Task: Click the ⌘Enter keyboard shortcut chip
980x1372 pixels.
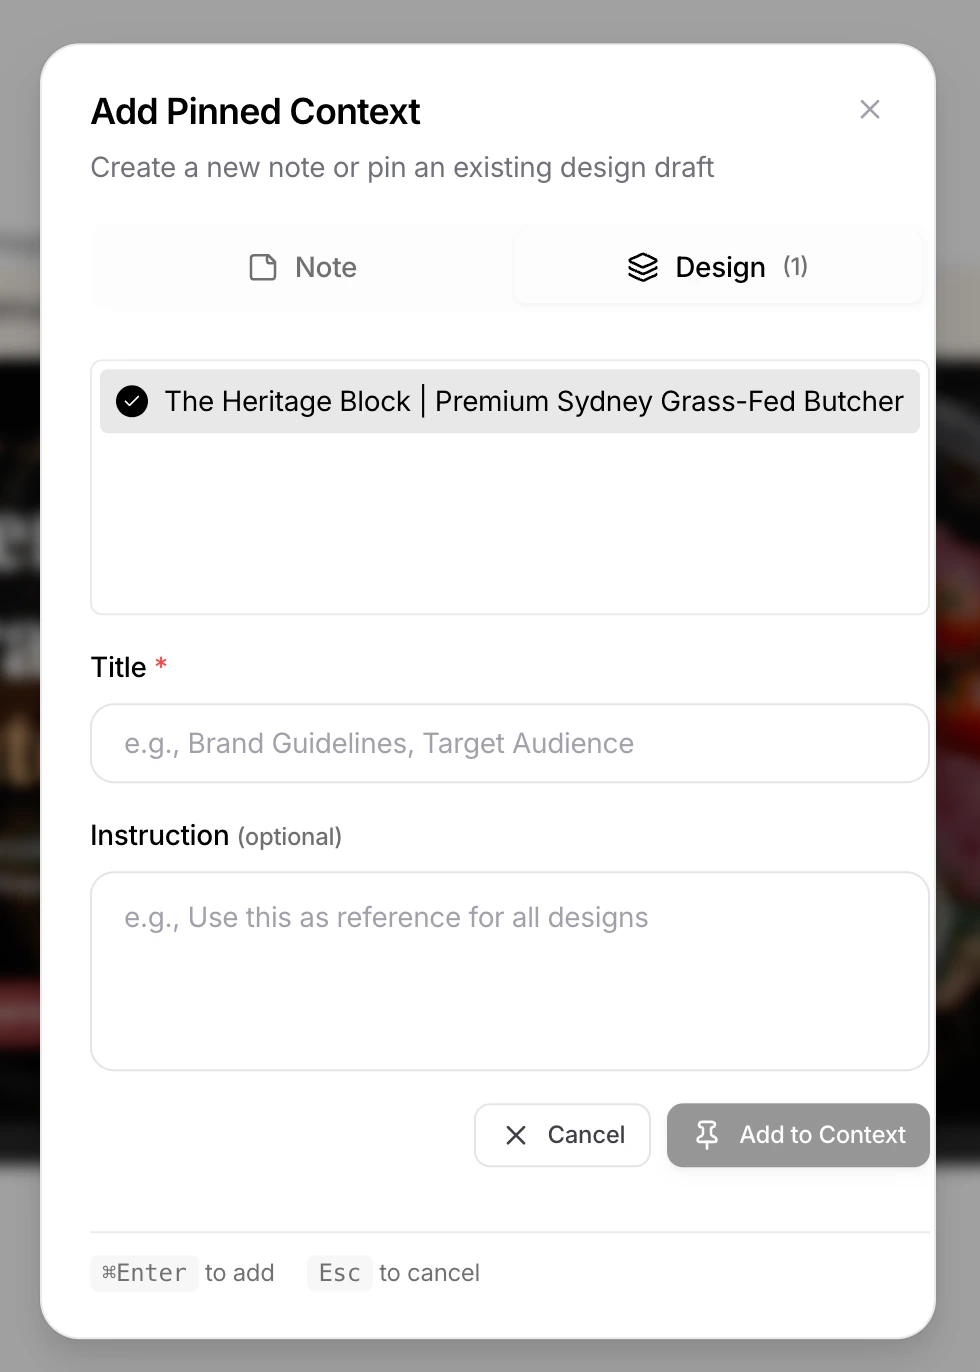Action: tap(144, 1272)
